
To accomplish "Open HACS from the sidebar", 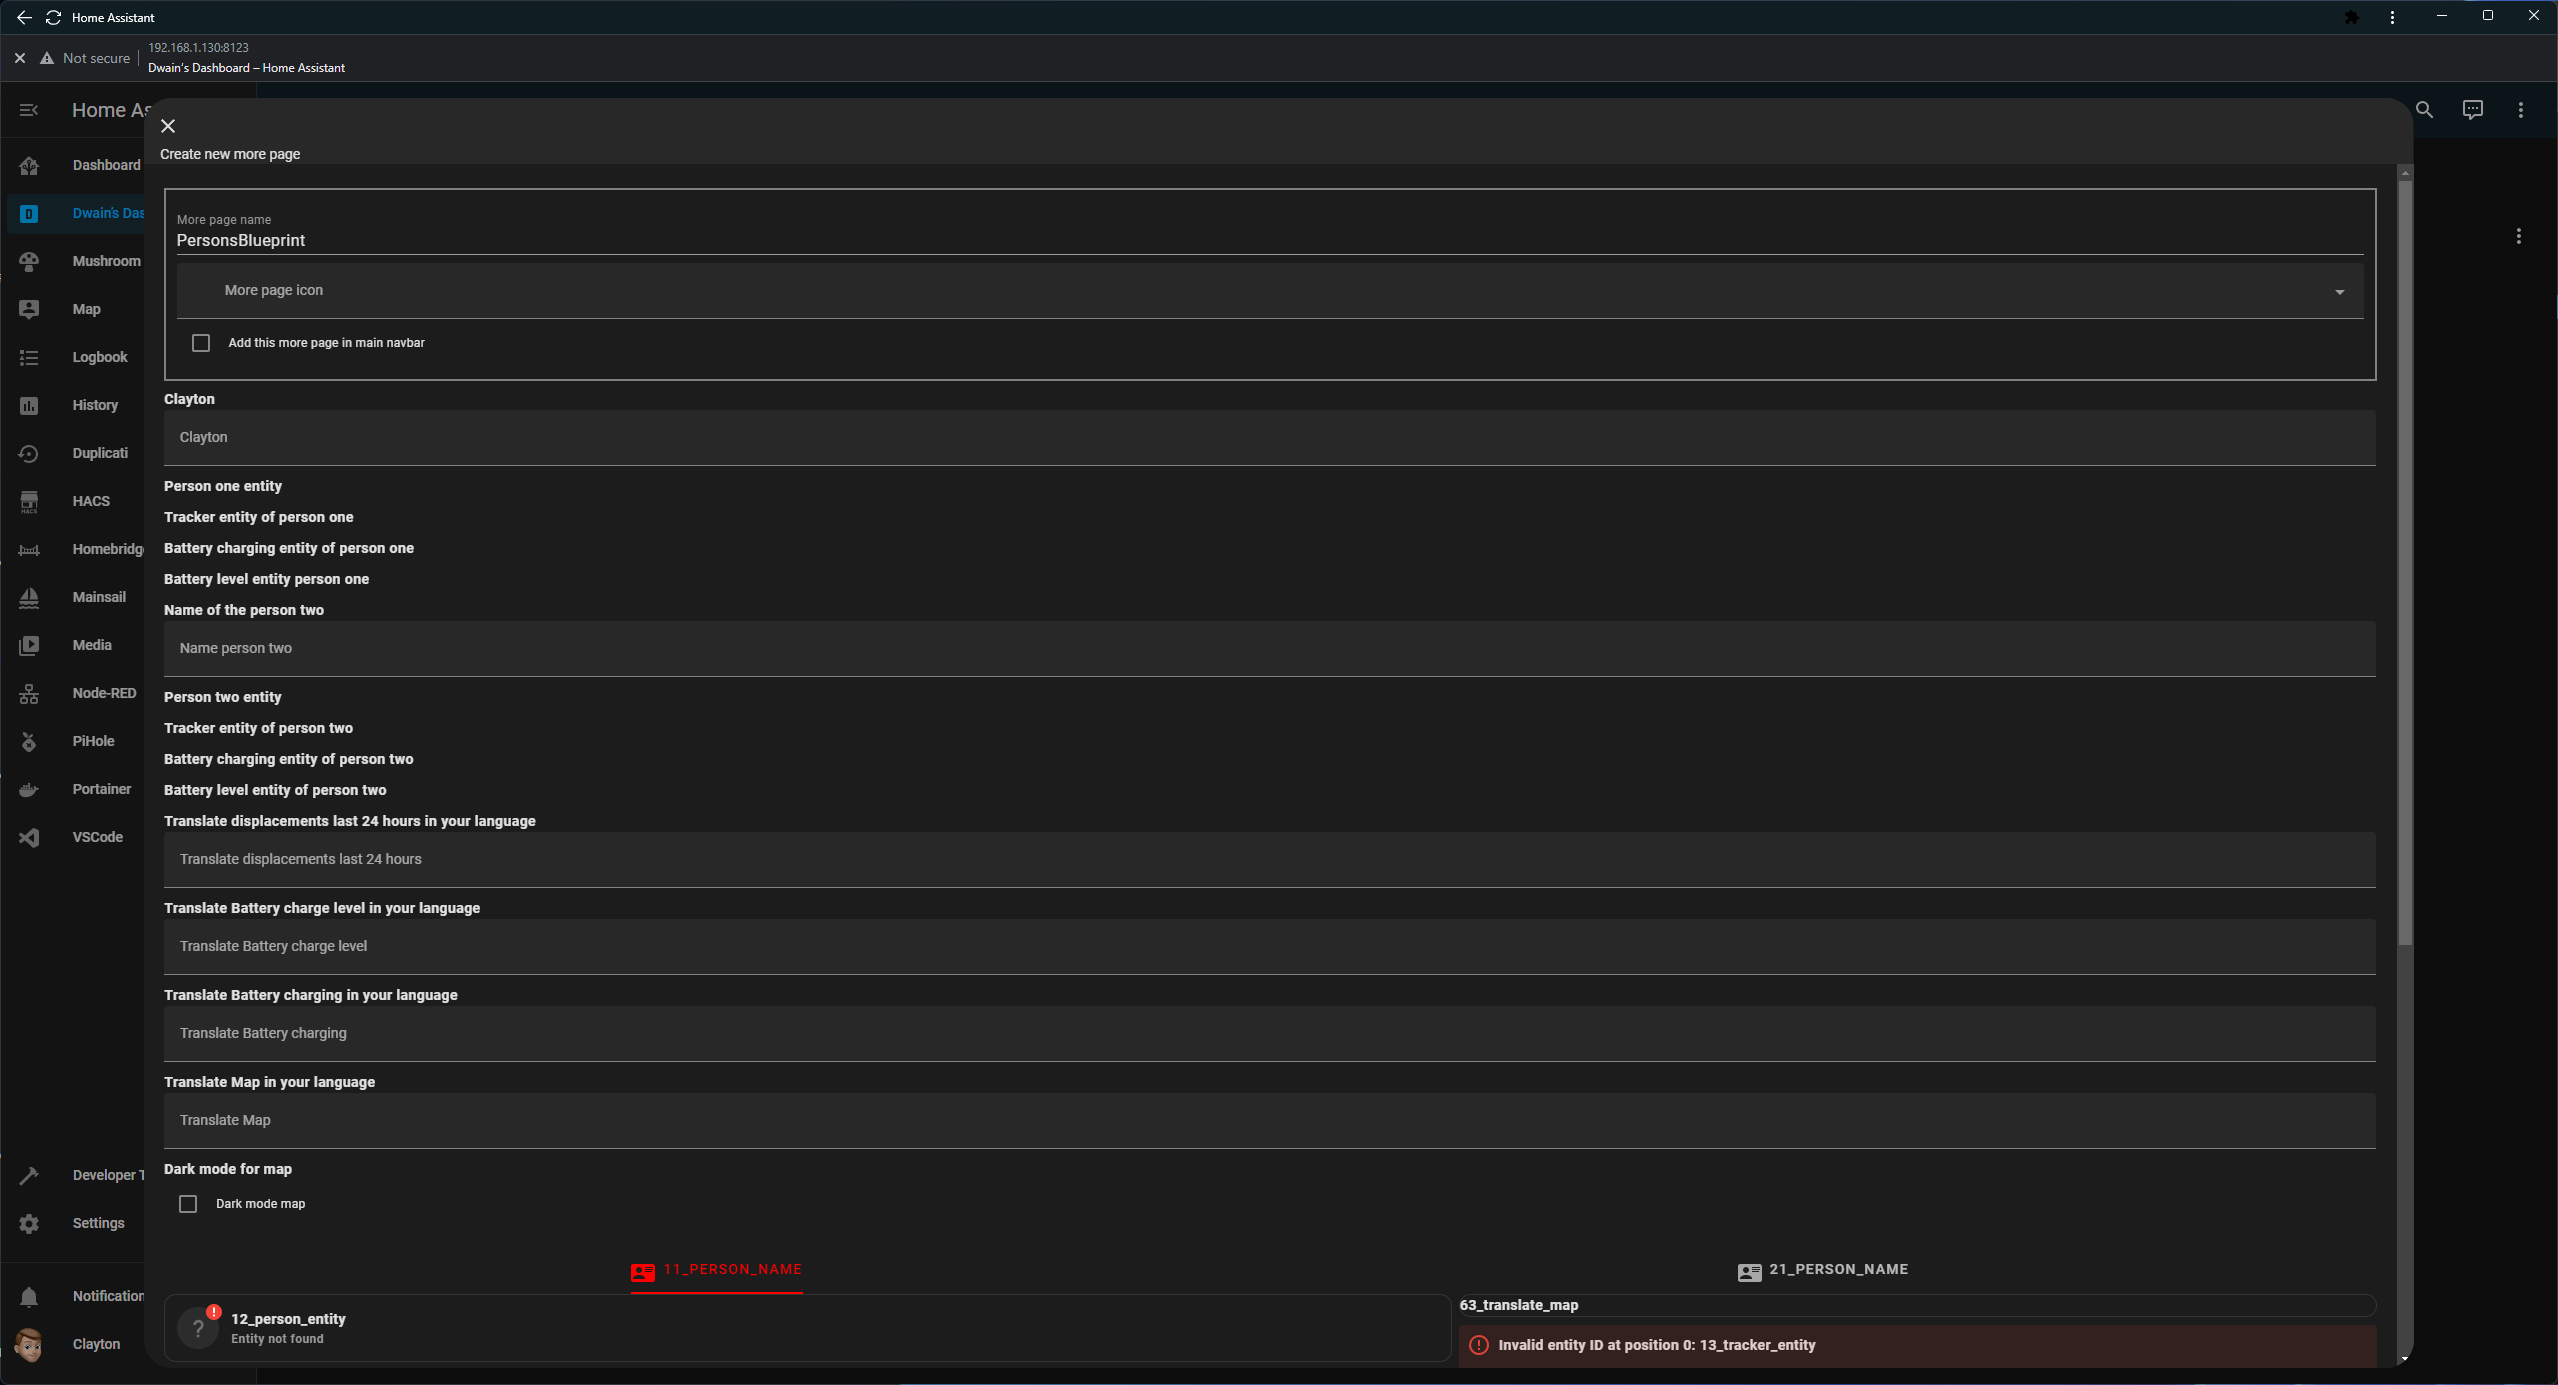I will pyautogui.click(x=90, y=501).
